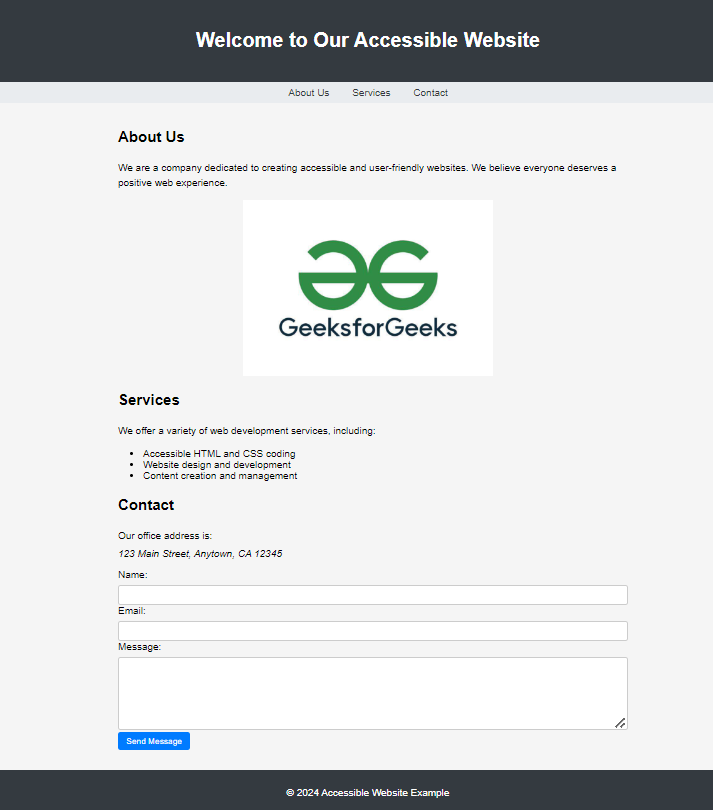Click the Name: label

click(x=133, y=574)
